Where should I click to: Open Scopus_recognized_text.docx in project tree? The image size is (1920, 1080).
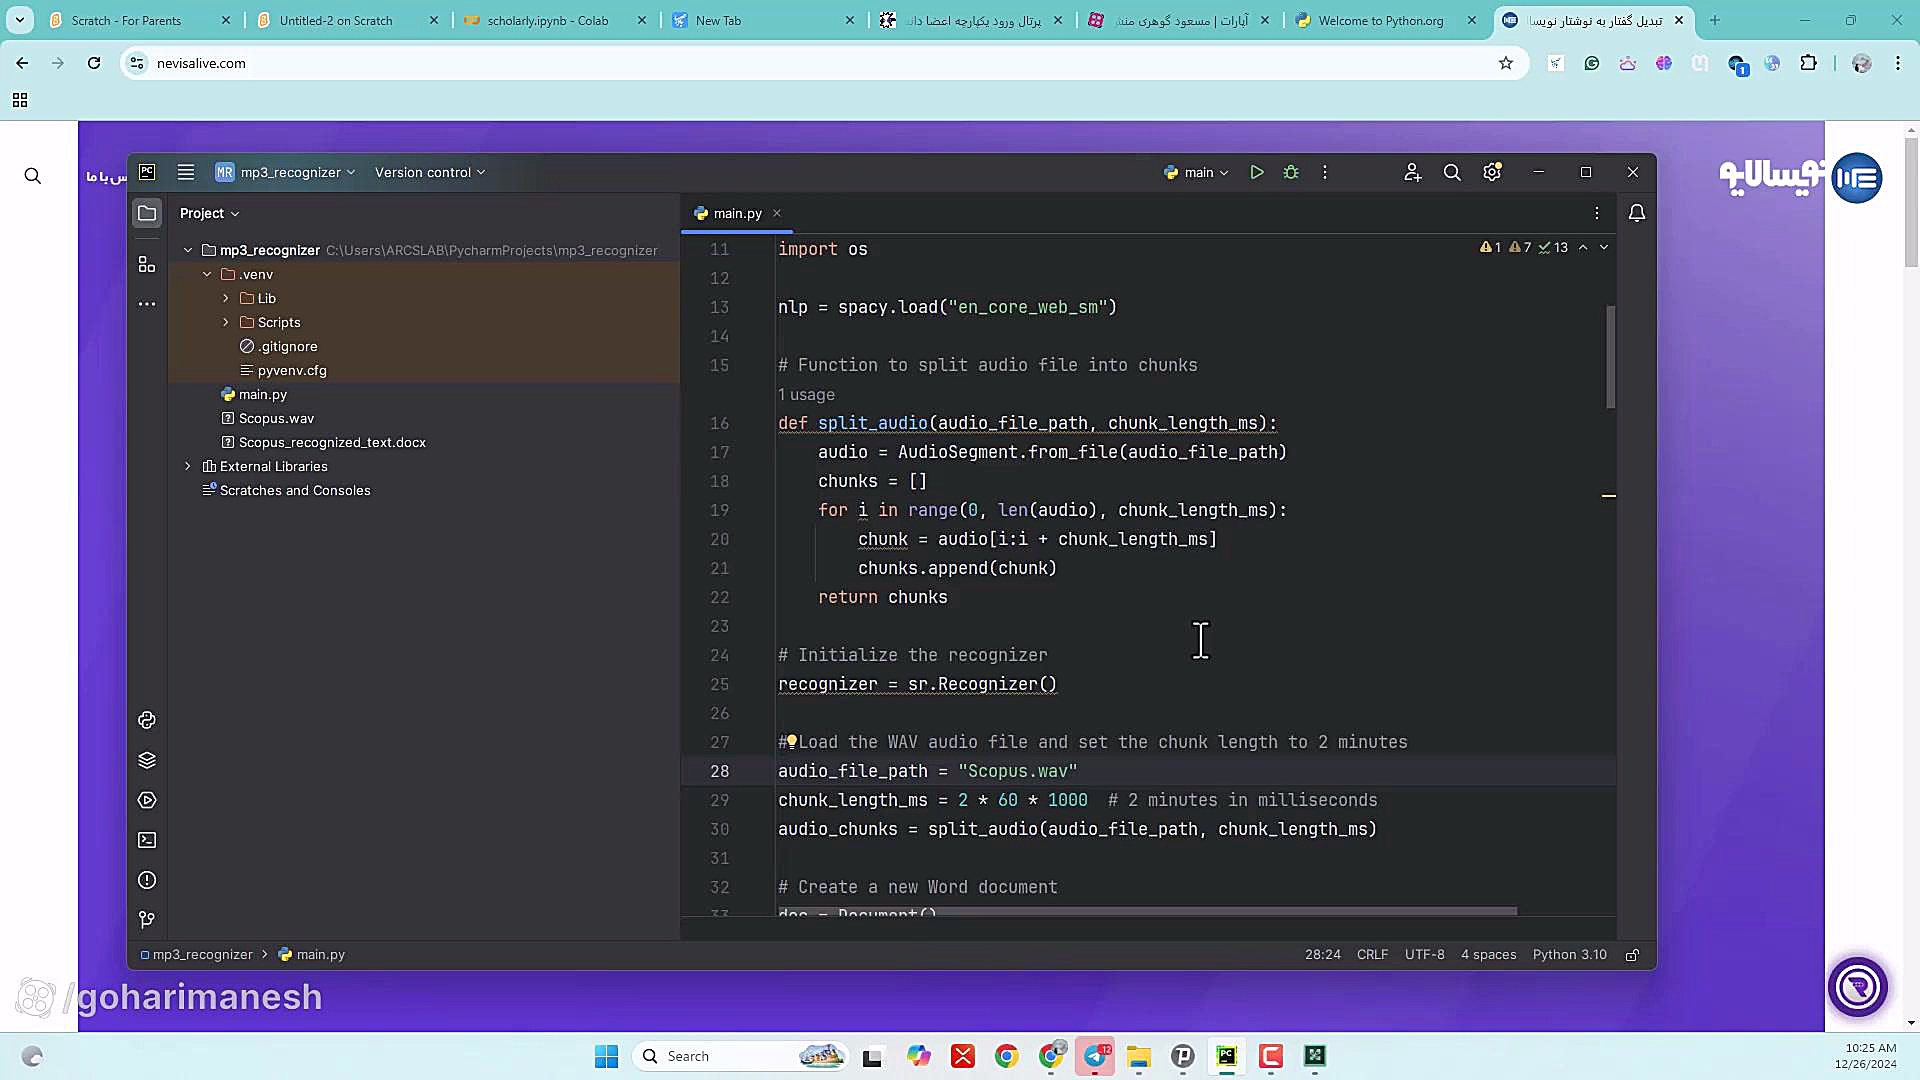point(332,442)
